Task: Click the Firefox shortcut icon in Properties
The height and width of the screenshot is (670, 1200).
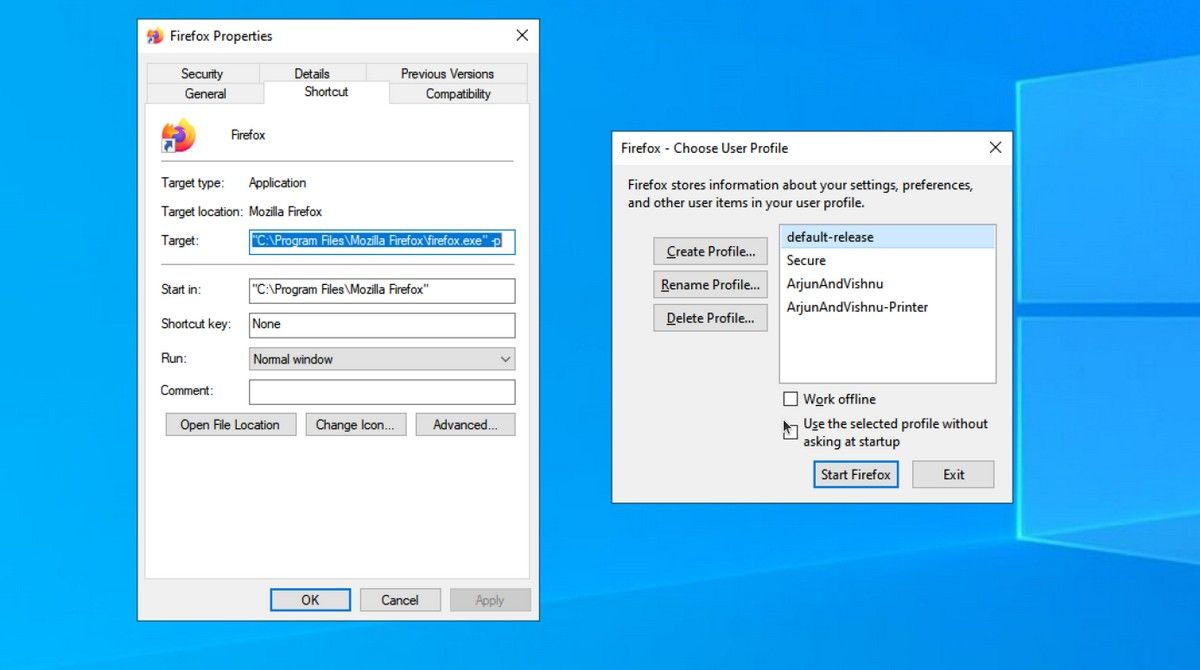Action: [178, 135]
